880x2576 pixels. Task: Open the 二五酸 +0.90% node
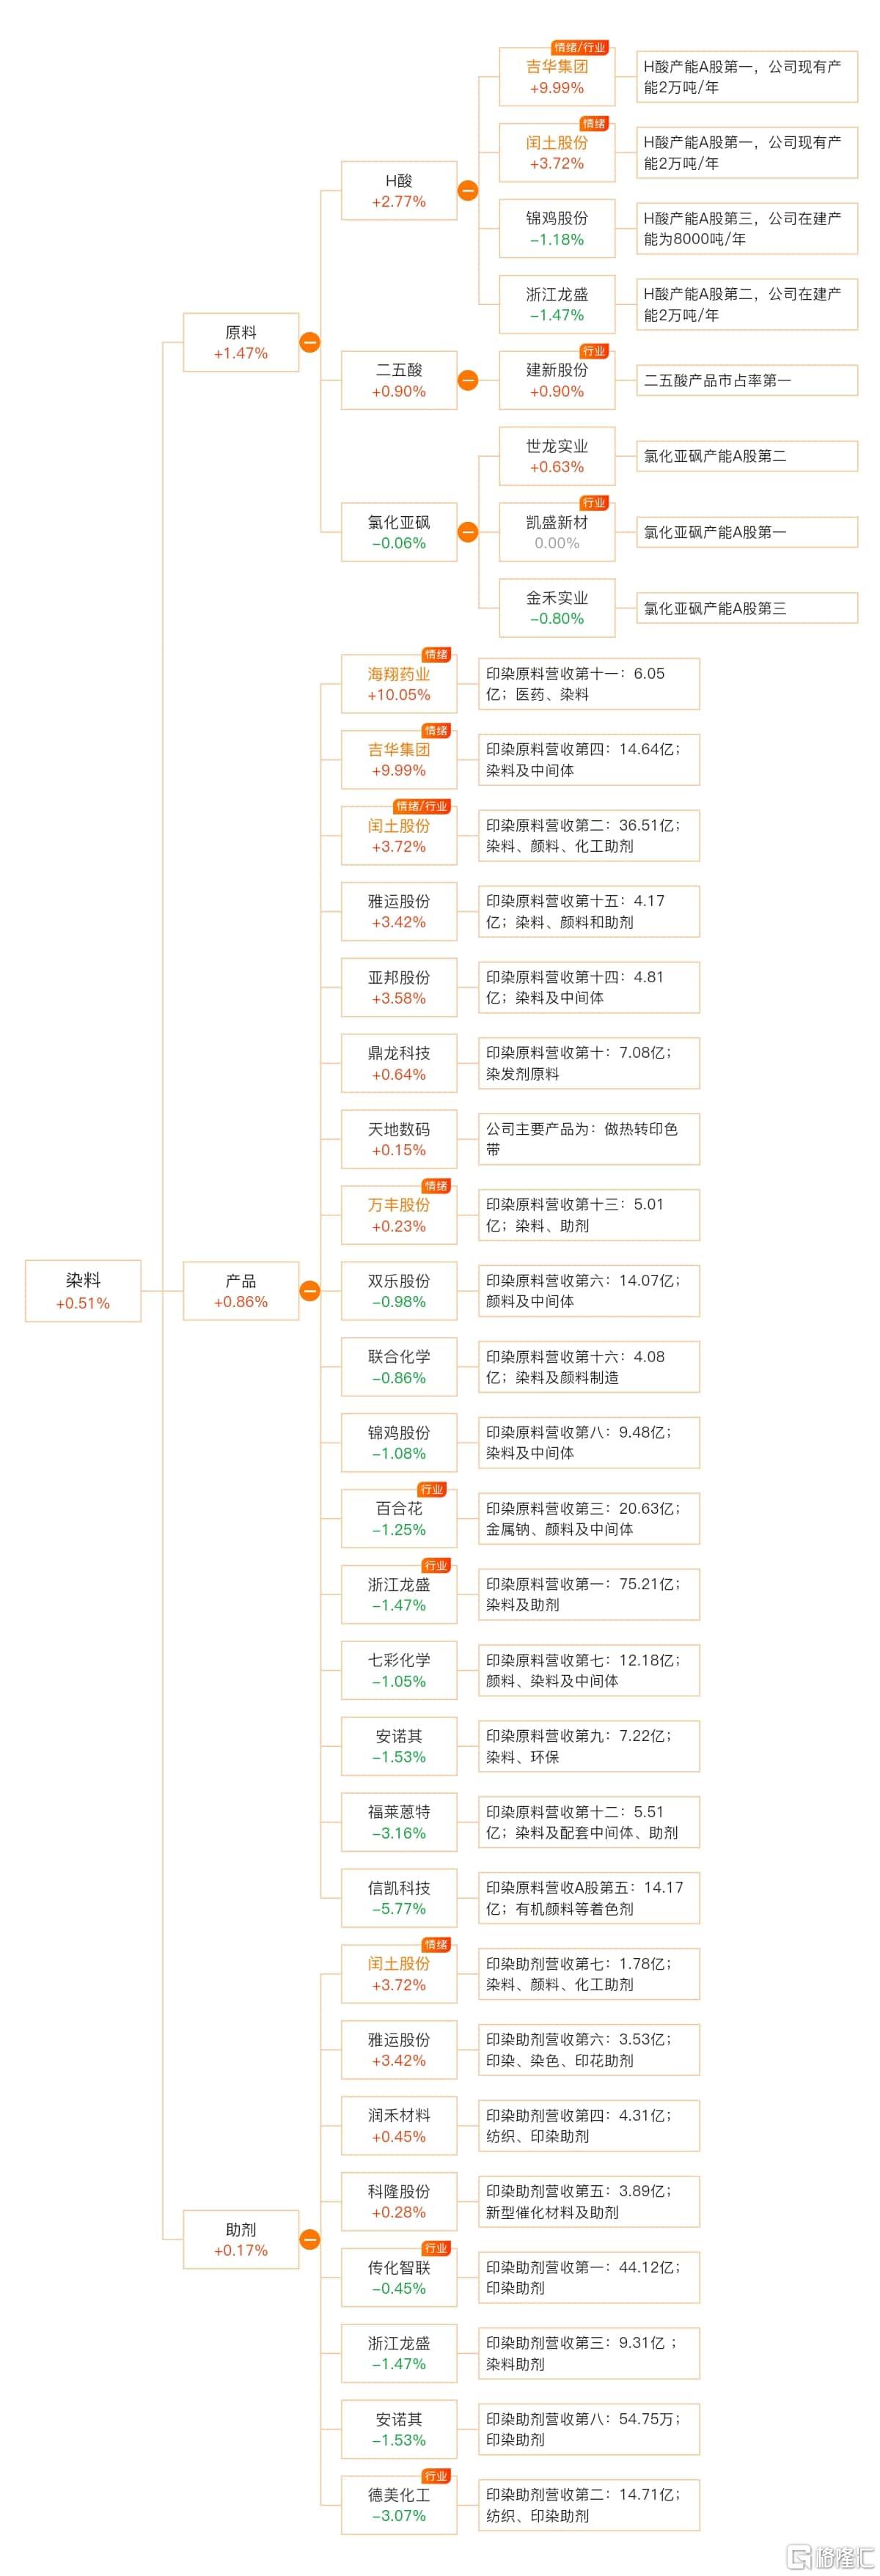[399, 380]
